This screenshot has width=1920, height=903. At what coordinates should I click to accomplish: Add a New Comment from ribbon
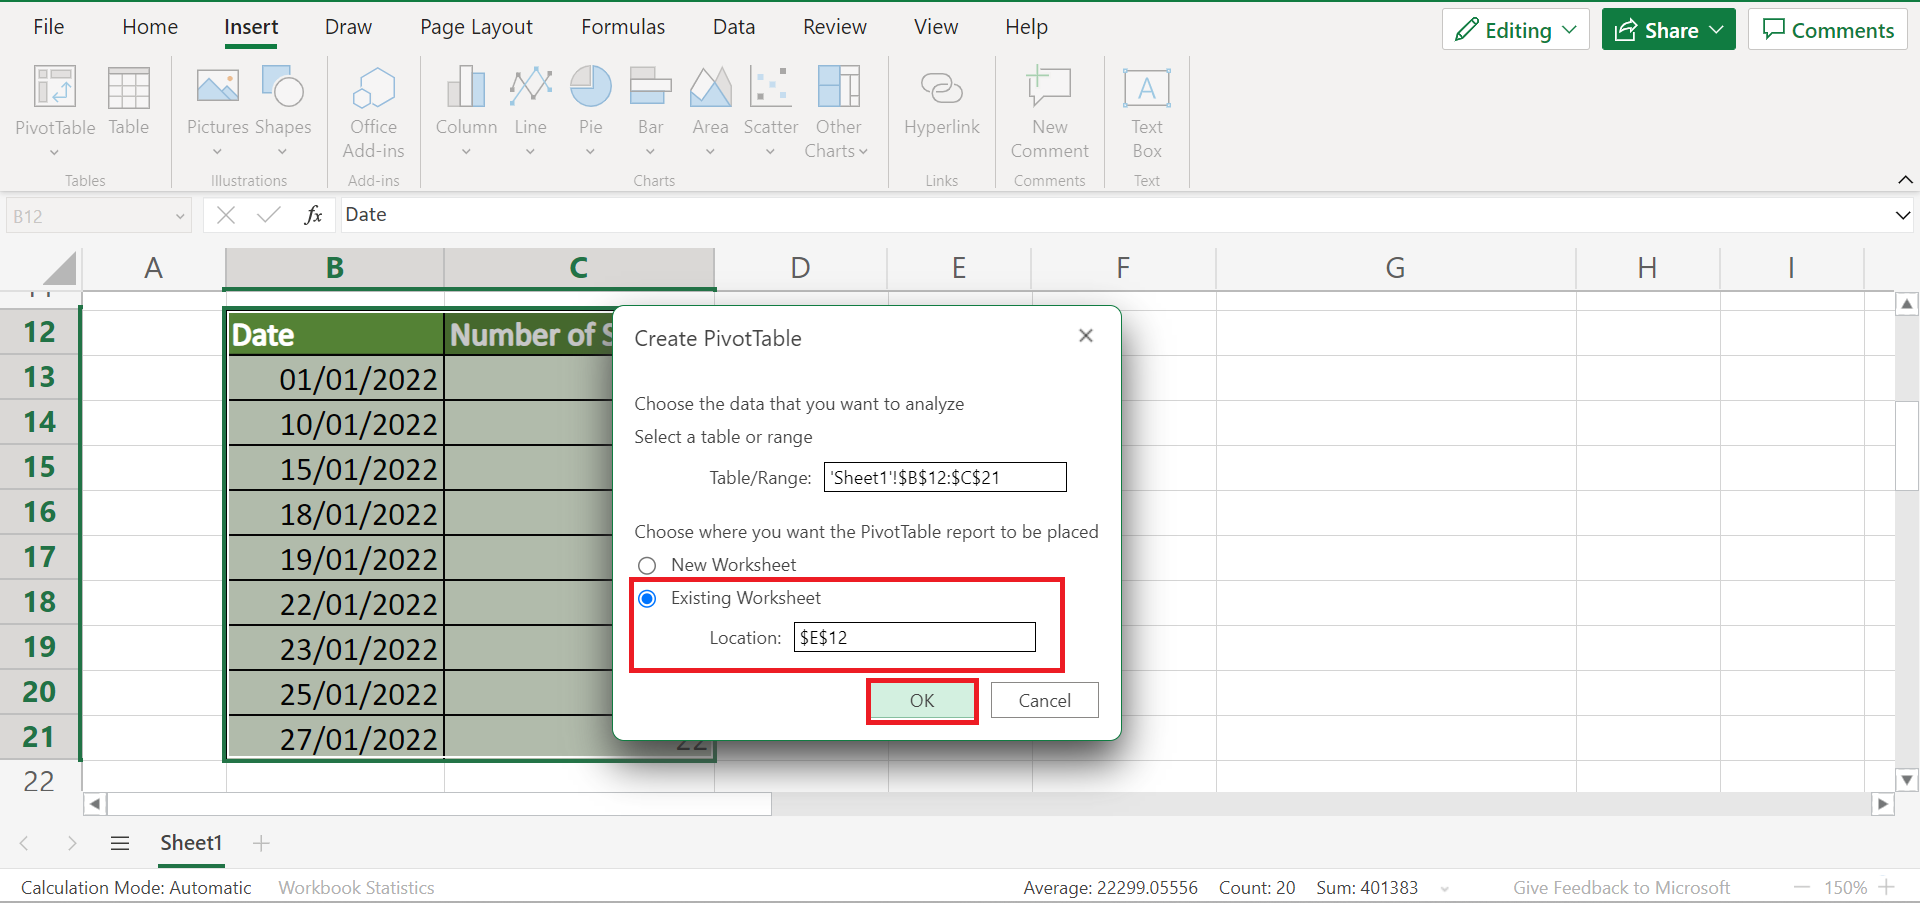pyautogui.click(x=1049, y=90)
